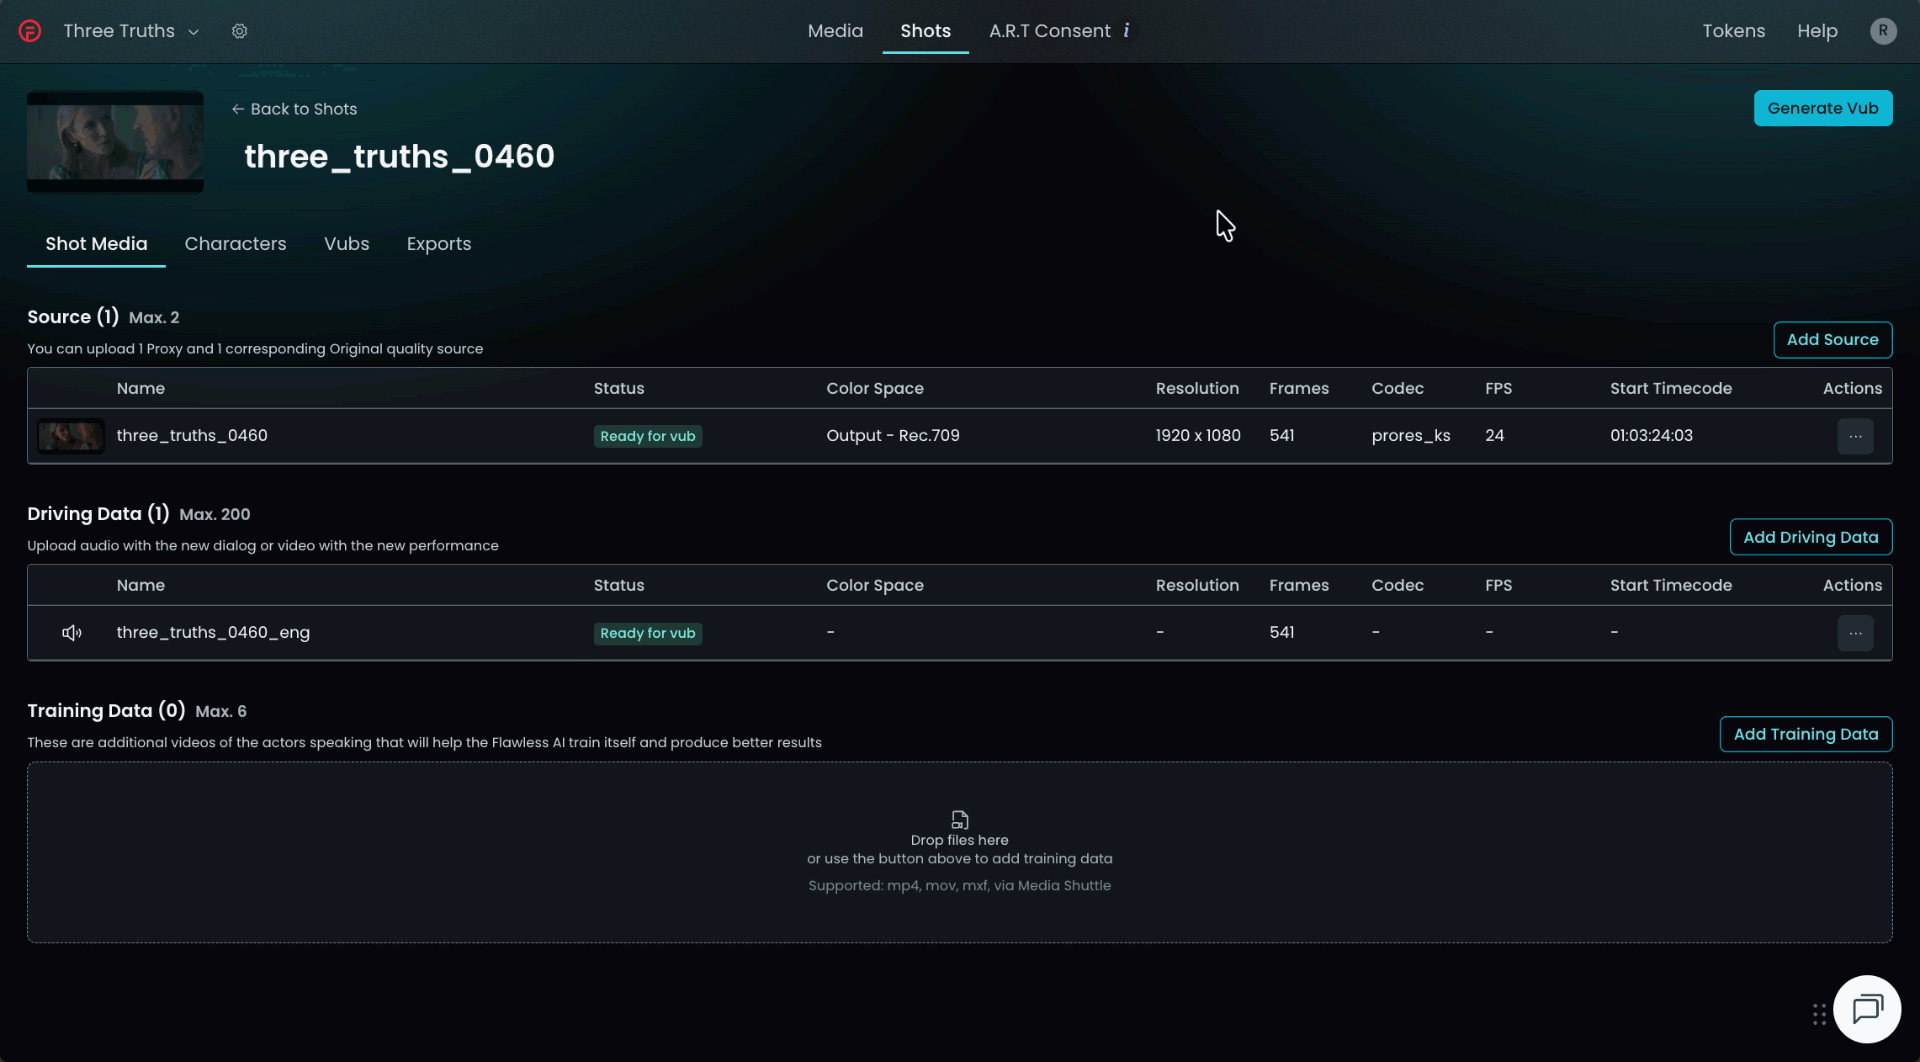
Task: Click the drop files document icon
Action: 960,820
